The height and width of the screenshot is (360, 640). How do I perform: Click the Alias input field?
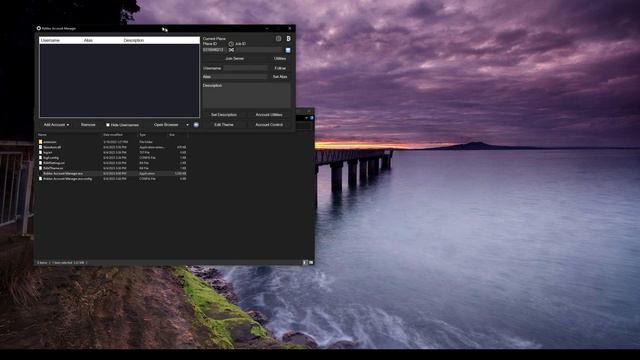click(x=240, y=77)
